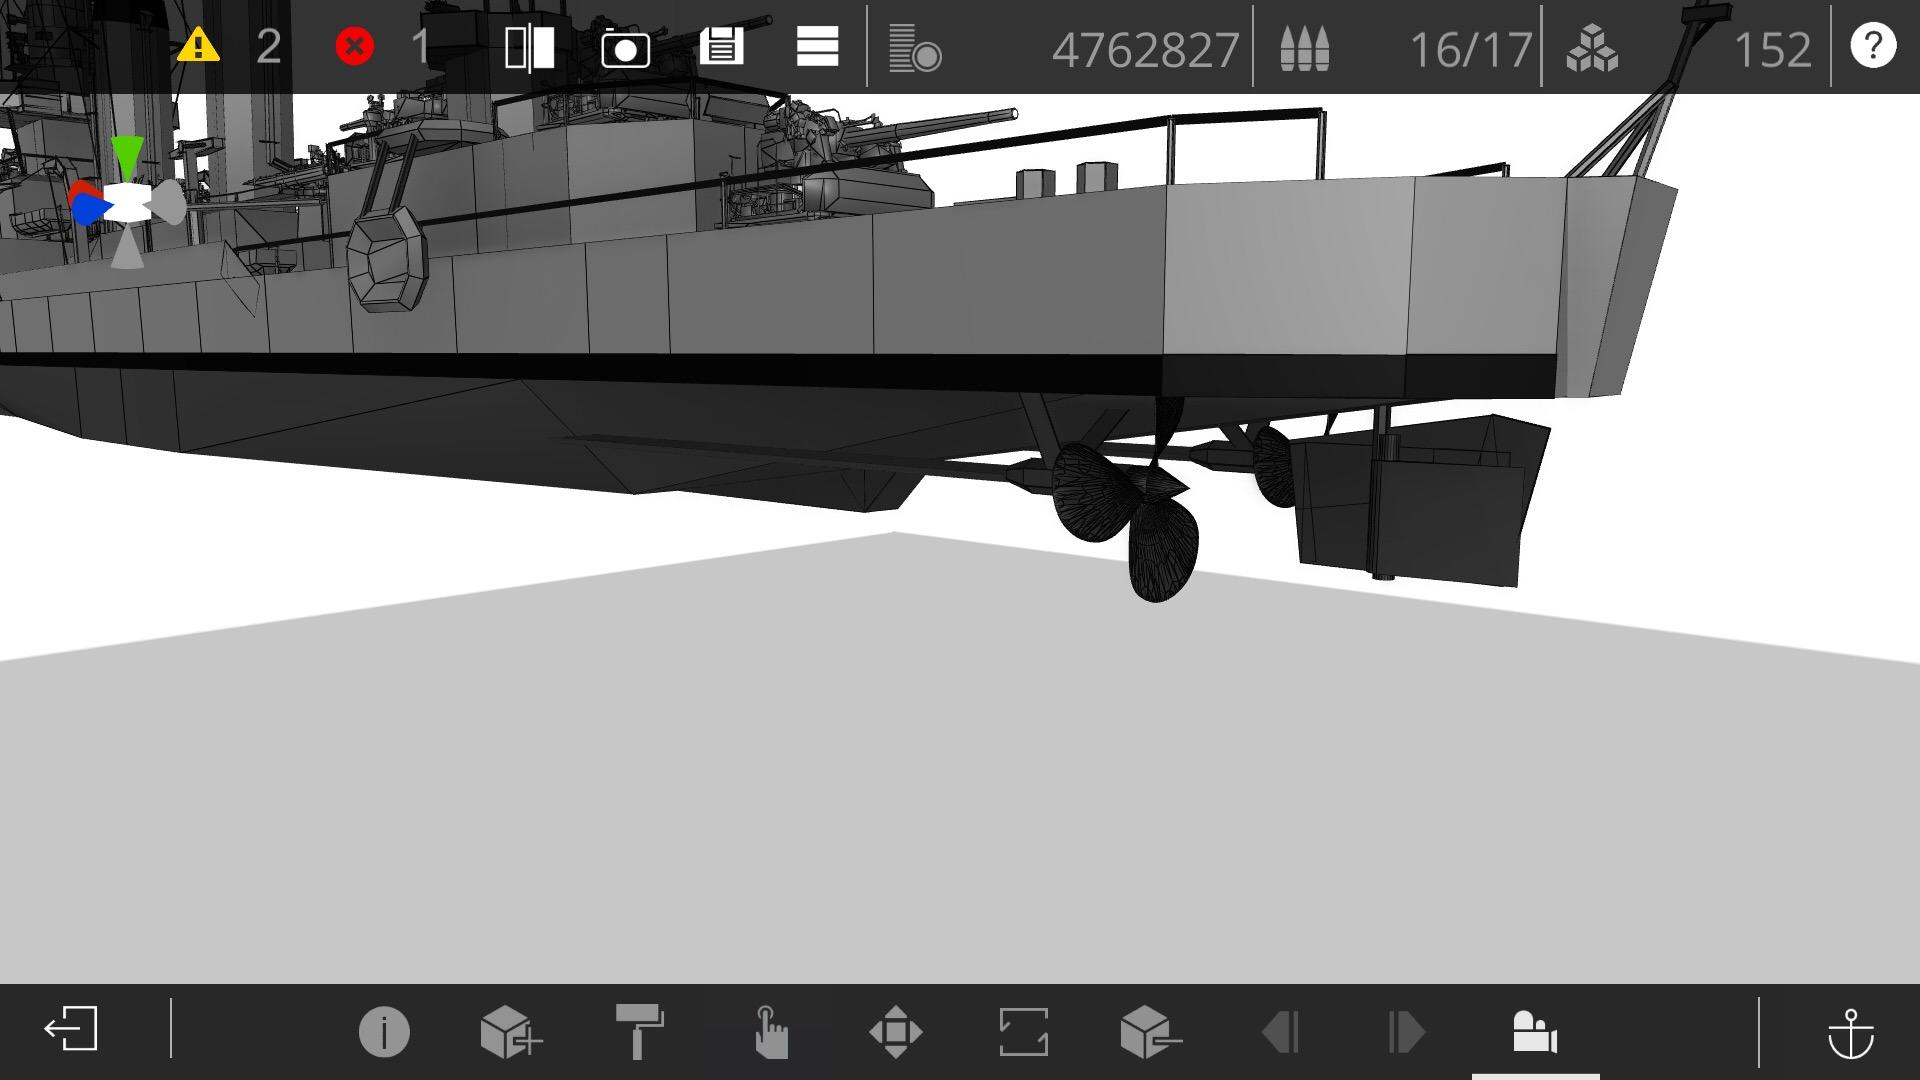Image resolution: width=1920 pixels, height=1080 pixels.
Task: Open the hamburger menu
Action: tap(817, 47)
